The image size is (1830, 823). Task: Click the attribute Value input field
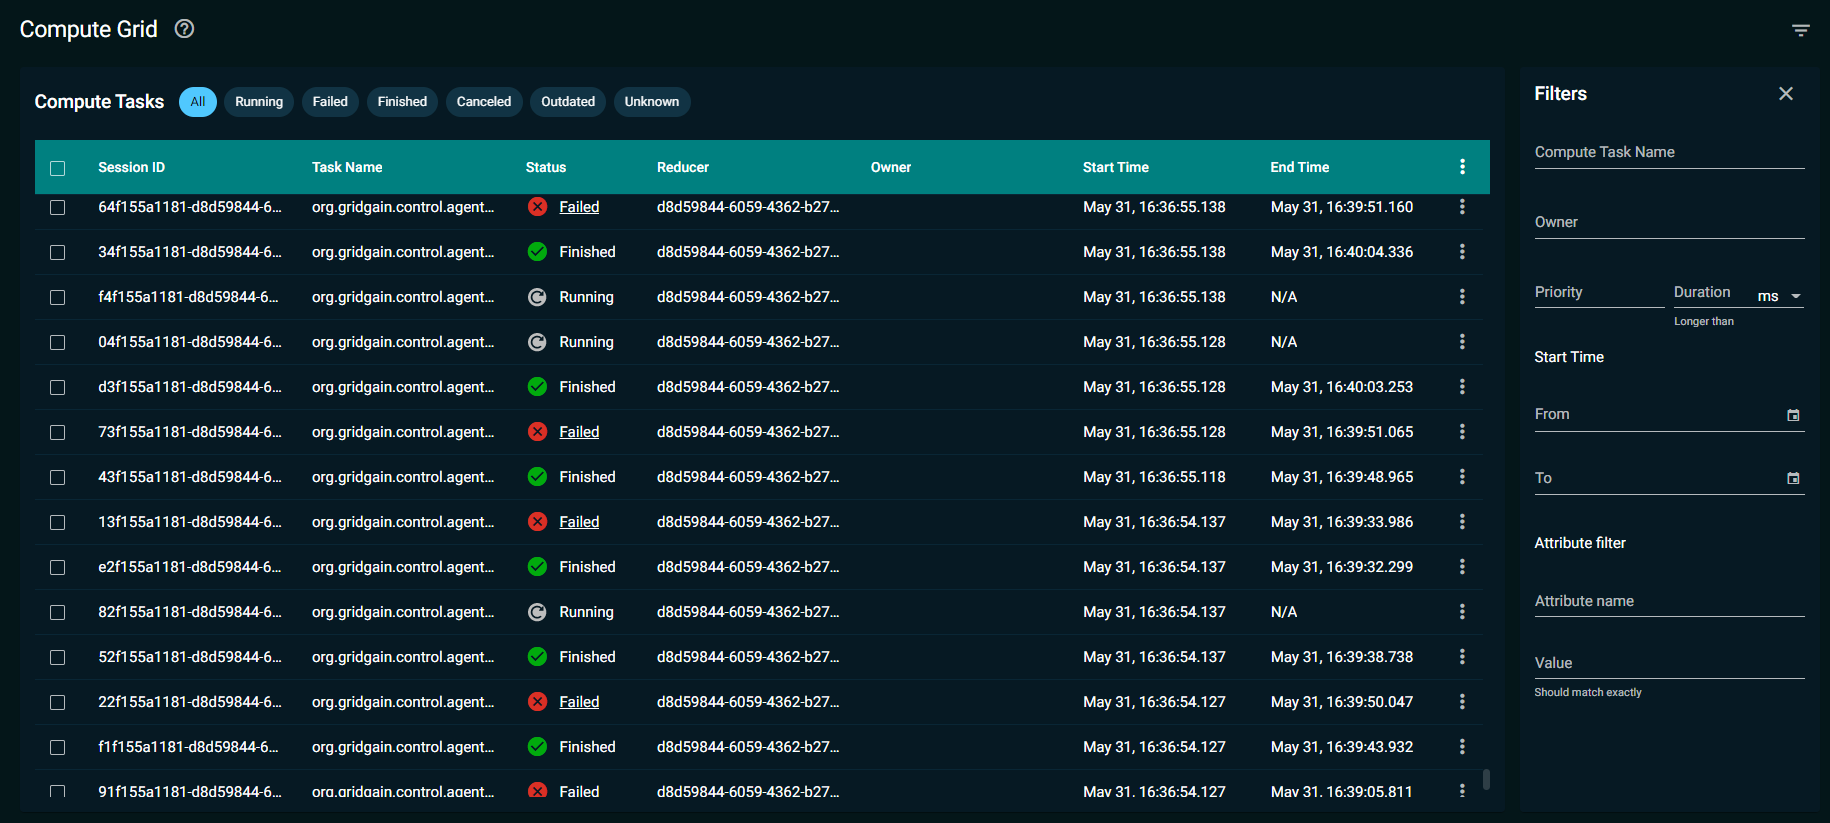[x=1669, y=663]
